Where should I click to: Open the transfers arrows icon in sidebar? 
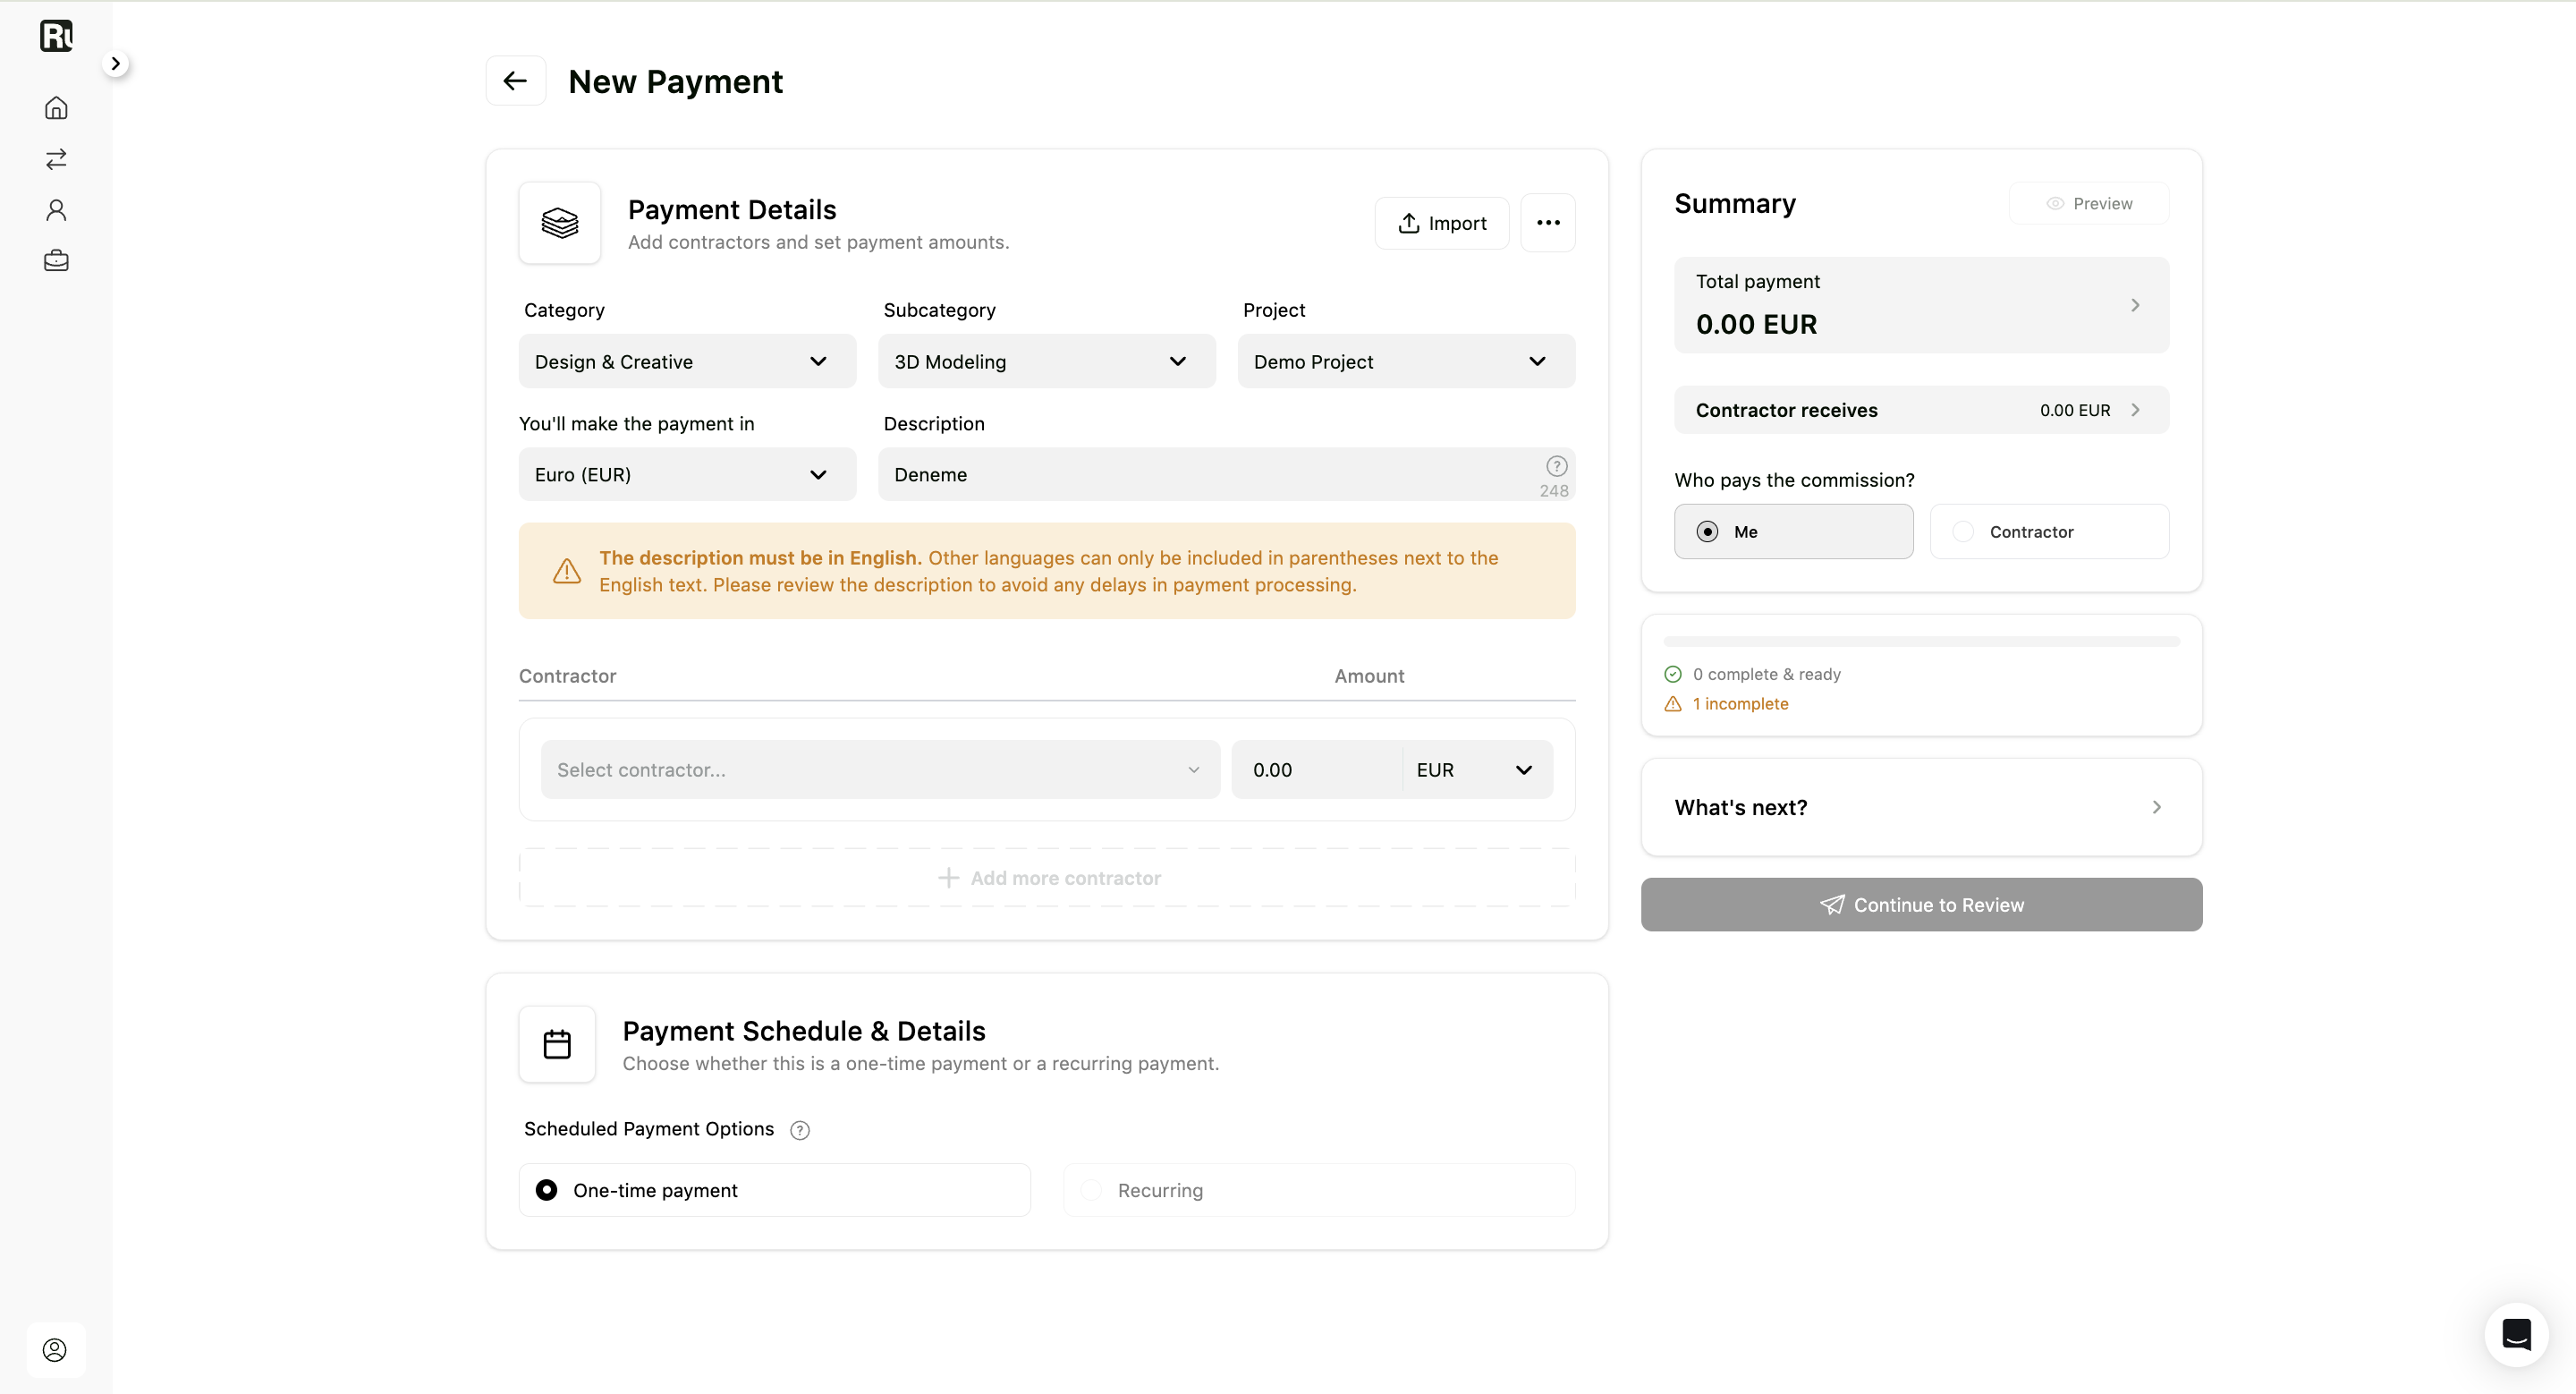[x=56, y=159]
